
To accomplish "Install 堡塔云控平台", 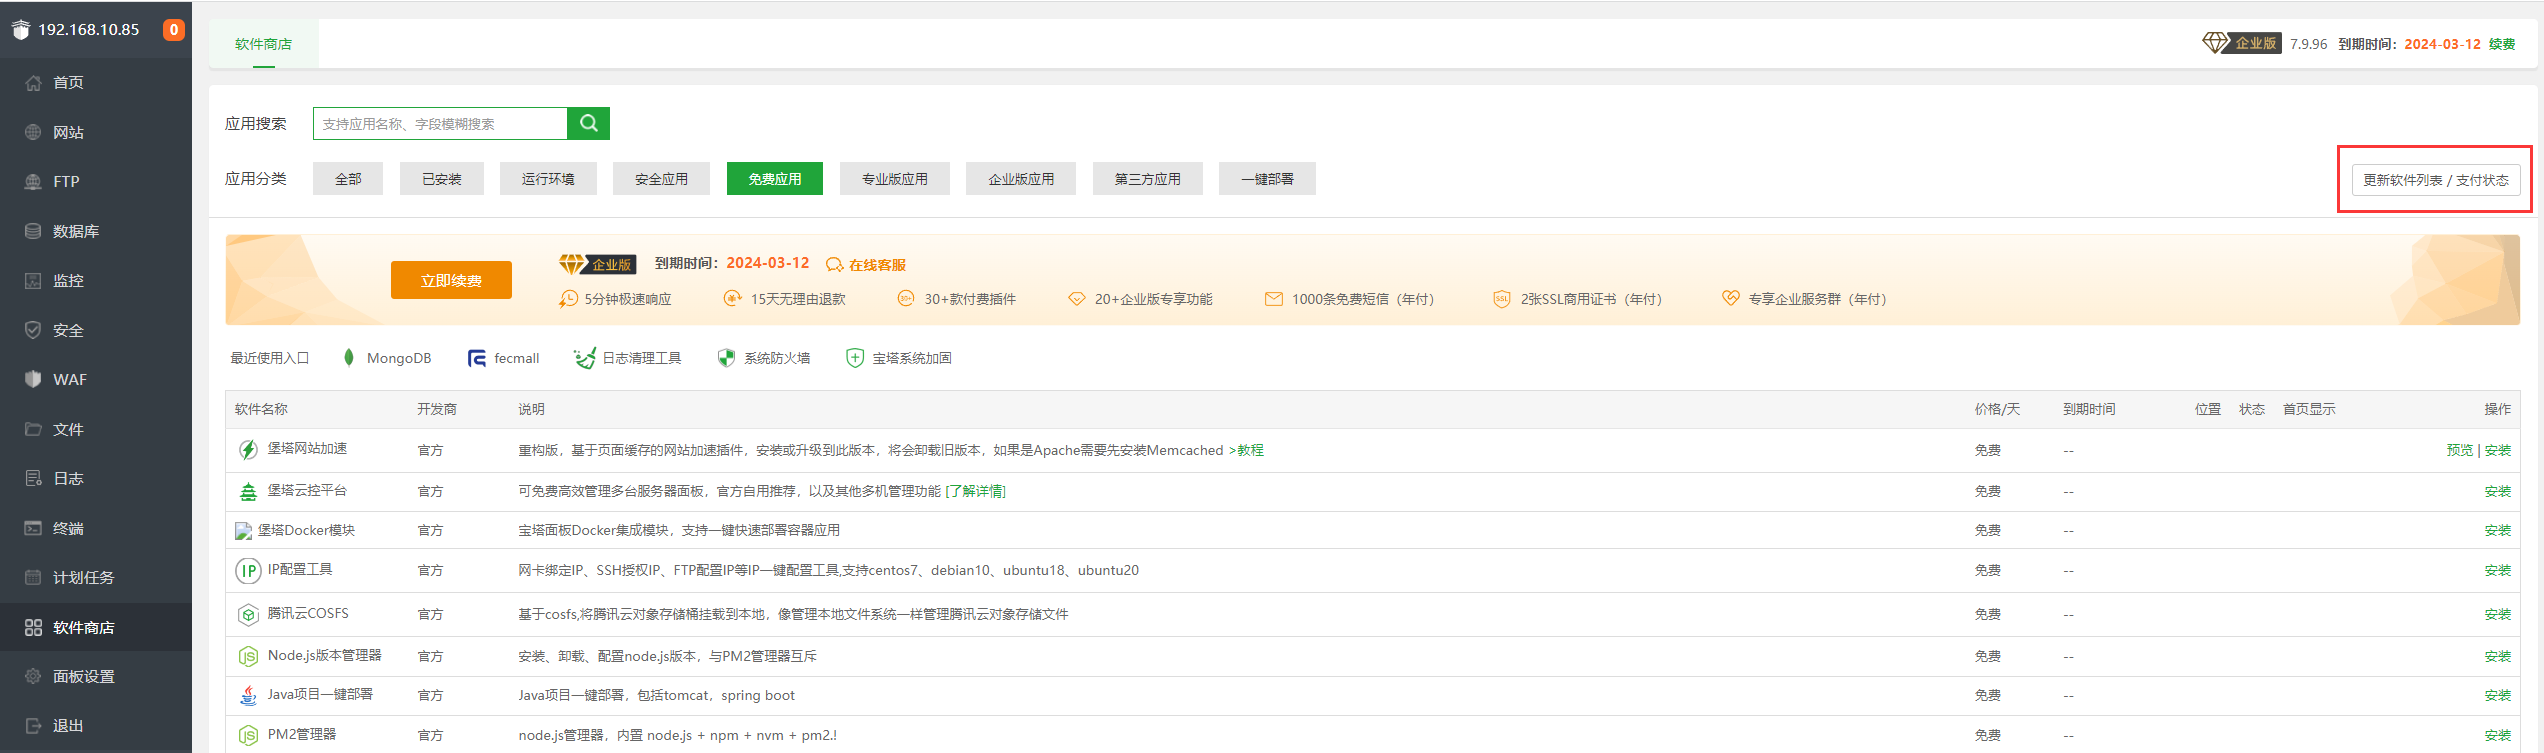I will pos(2497,491).
